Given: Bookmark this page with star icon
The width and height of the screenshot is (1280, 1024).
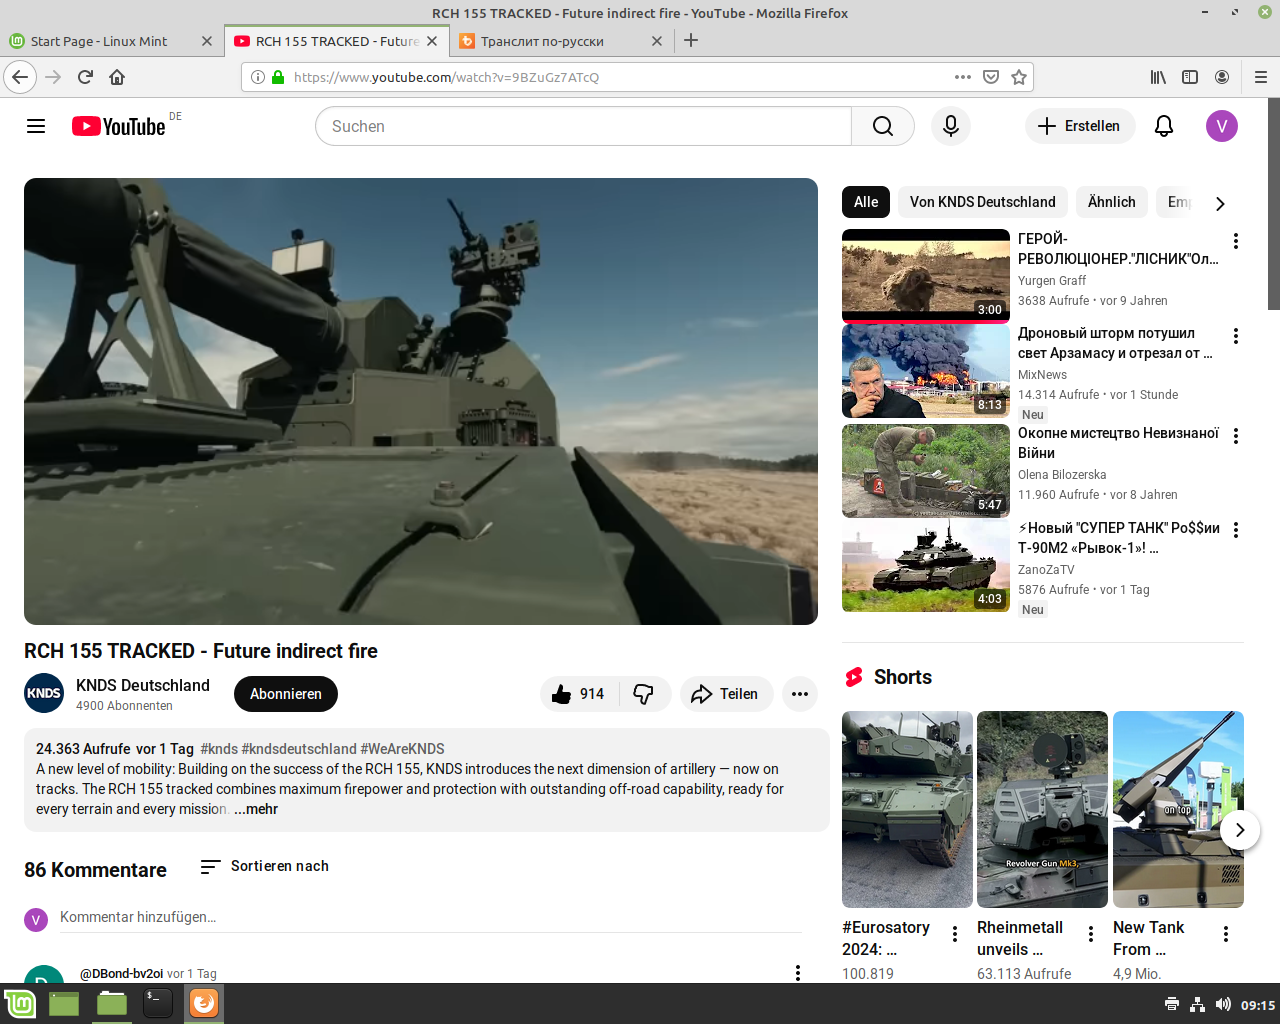Looking at the screenshot, I should [1019, 77].
